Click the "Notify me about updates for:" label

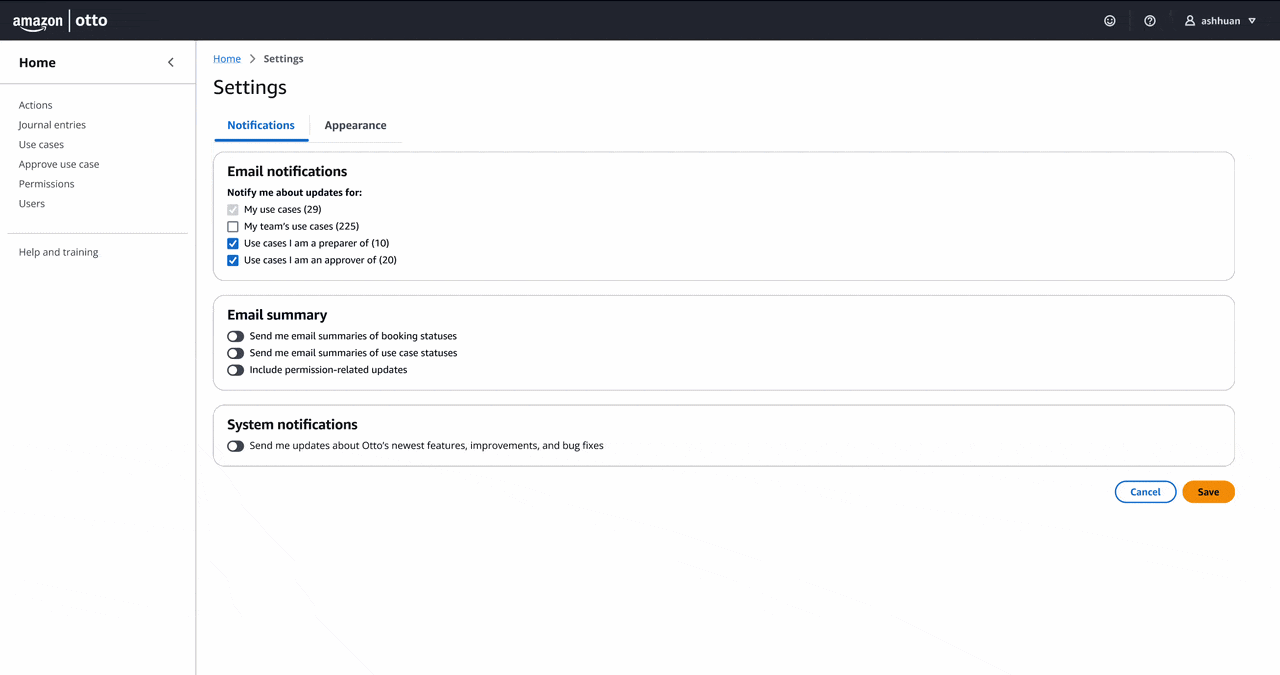tap(294, 192)
